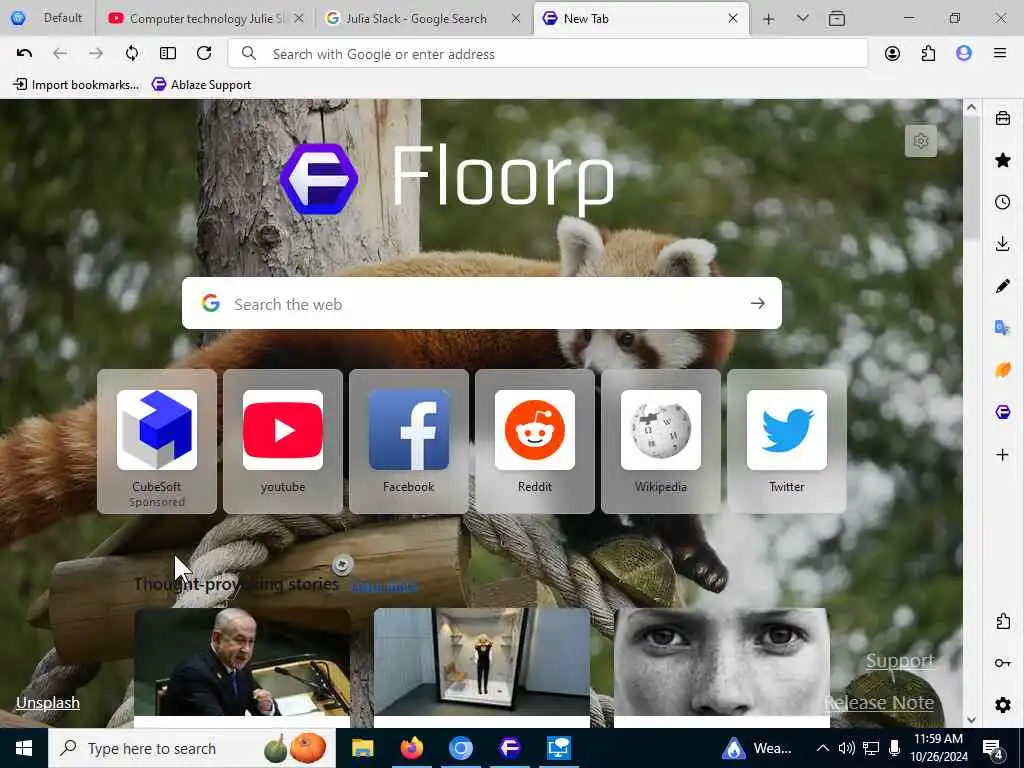Viewport: 1024px width, 768px height.
Task: Click the address bar input field
Action: pyautogui.click(x=548, y=54)
